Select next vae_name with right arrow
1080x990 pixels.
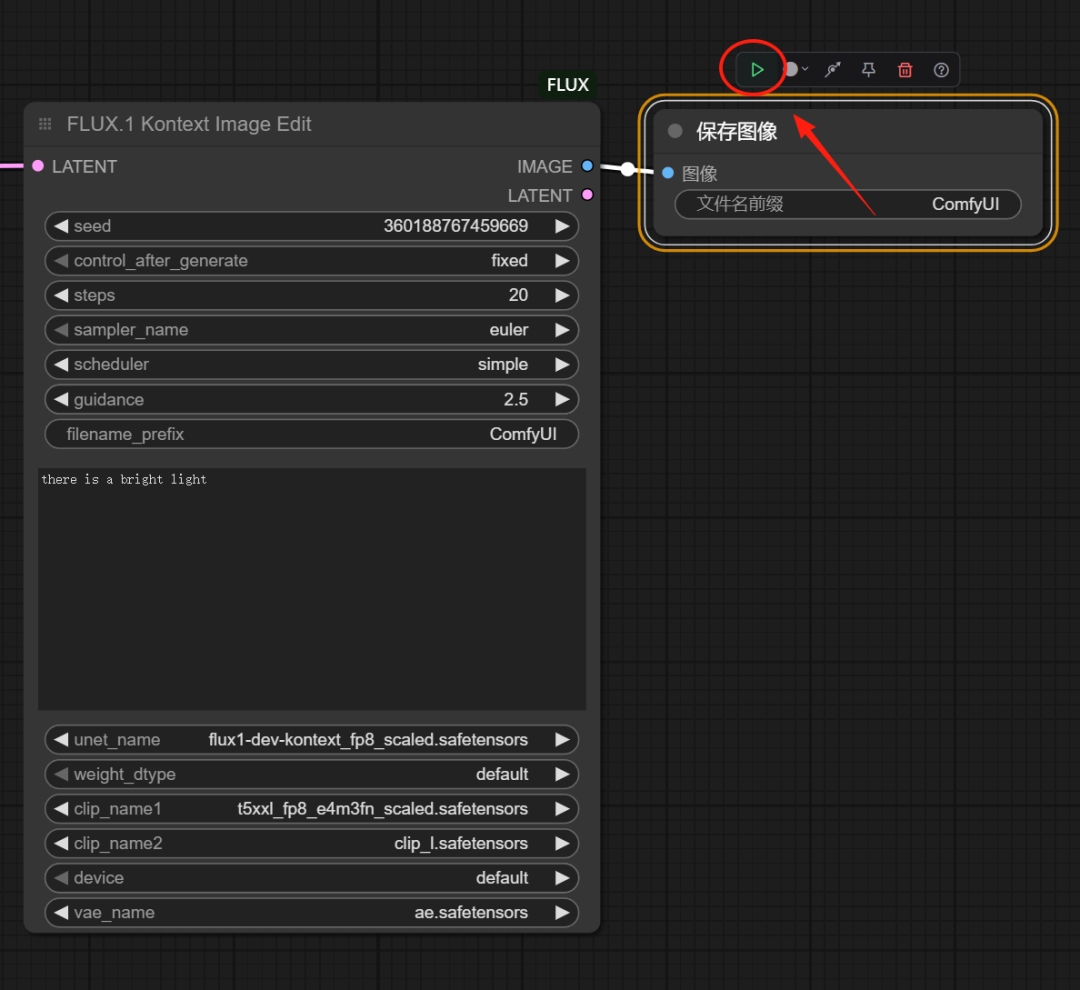(562, 912)
